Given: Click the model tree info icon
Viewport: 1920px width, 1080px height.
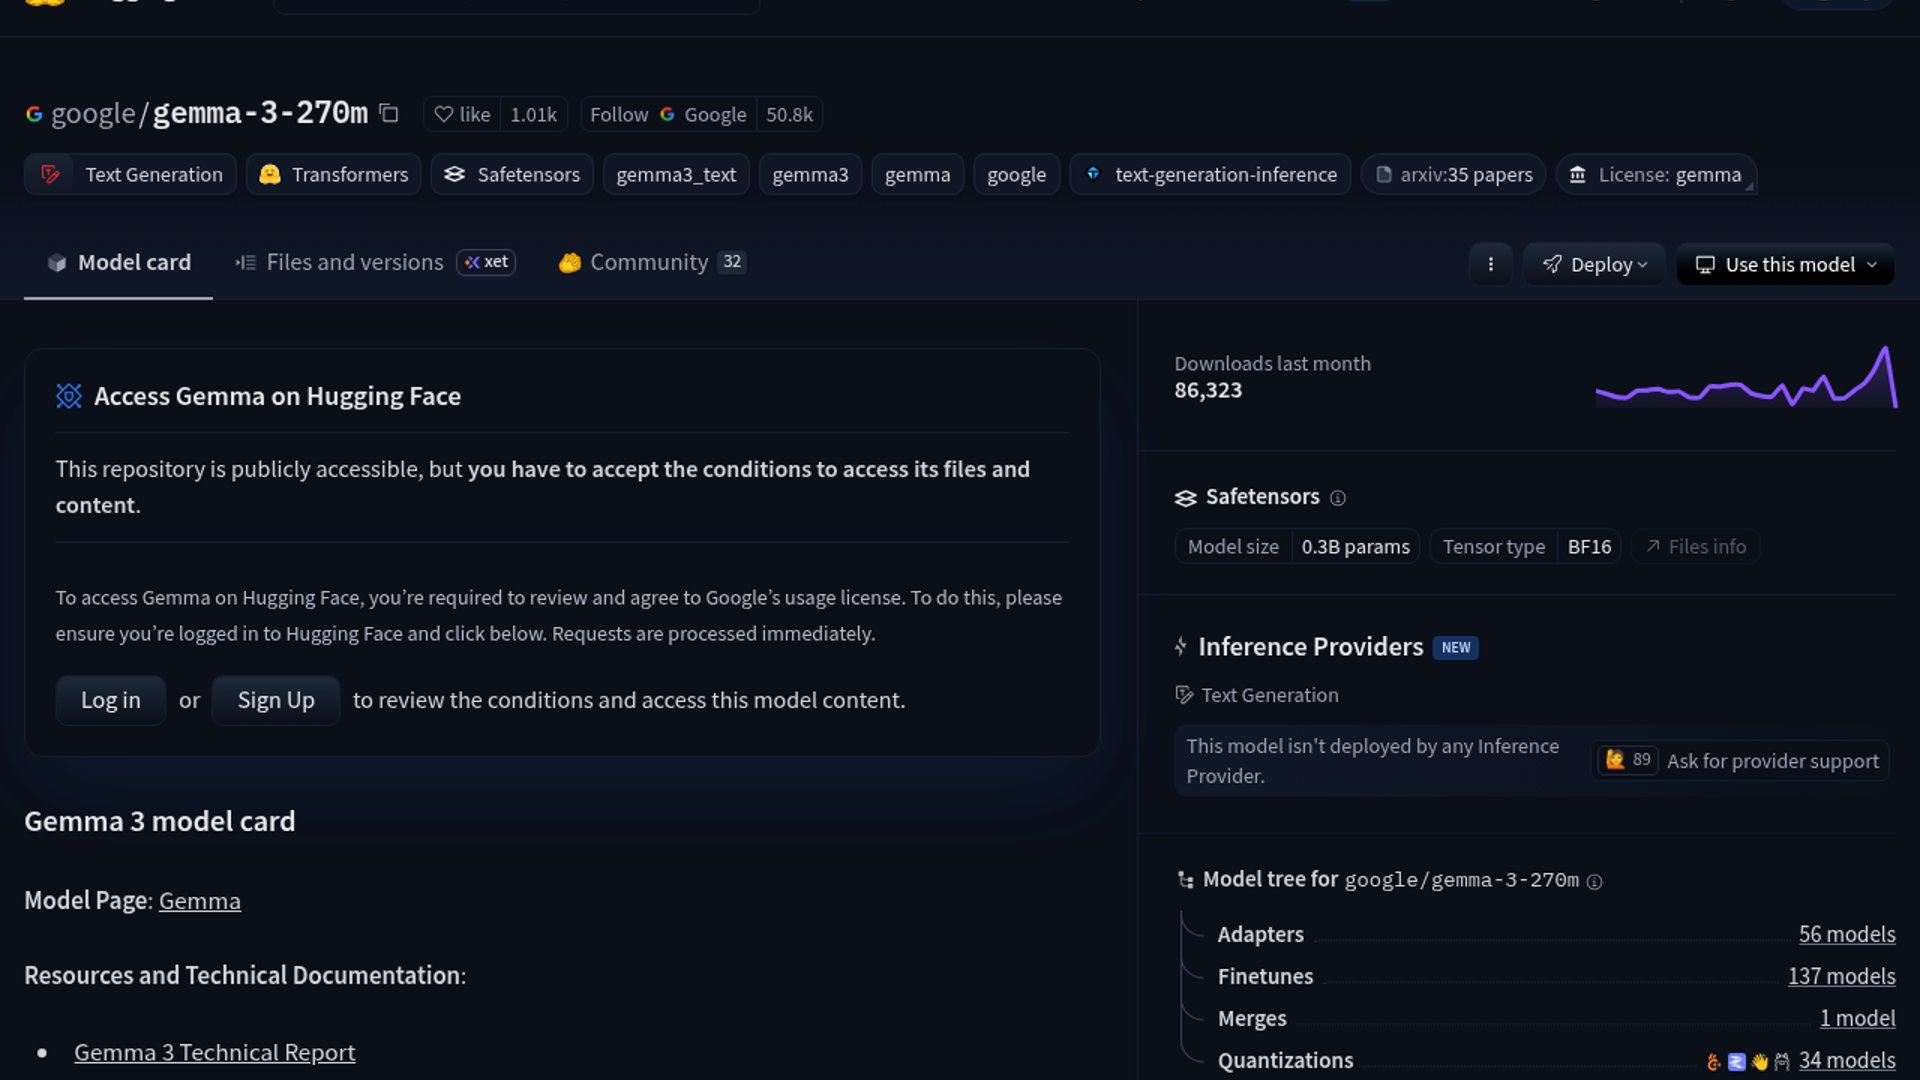Looking at the screenshot, I should (1595, 882).
